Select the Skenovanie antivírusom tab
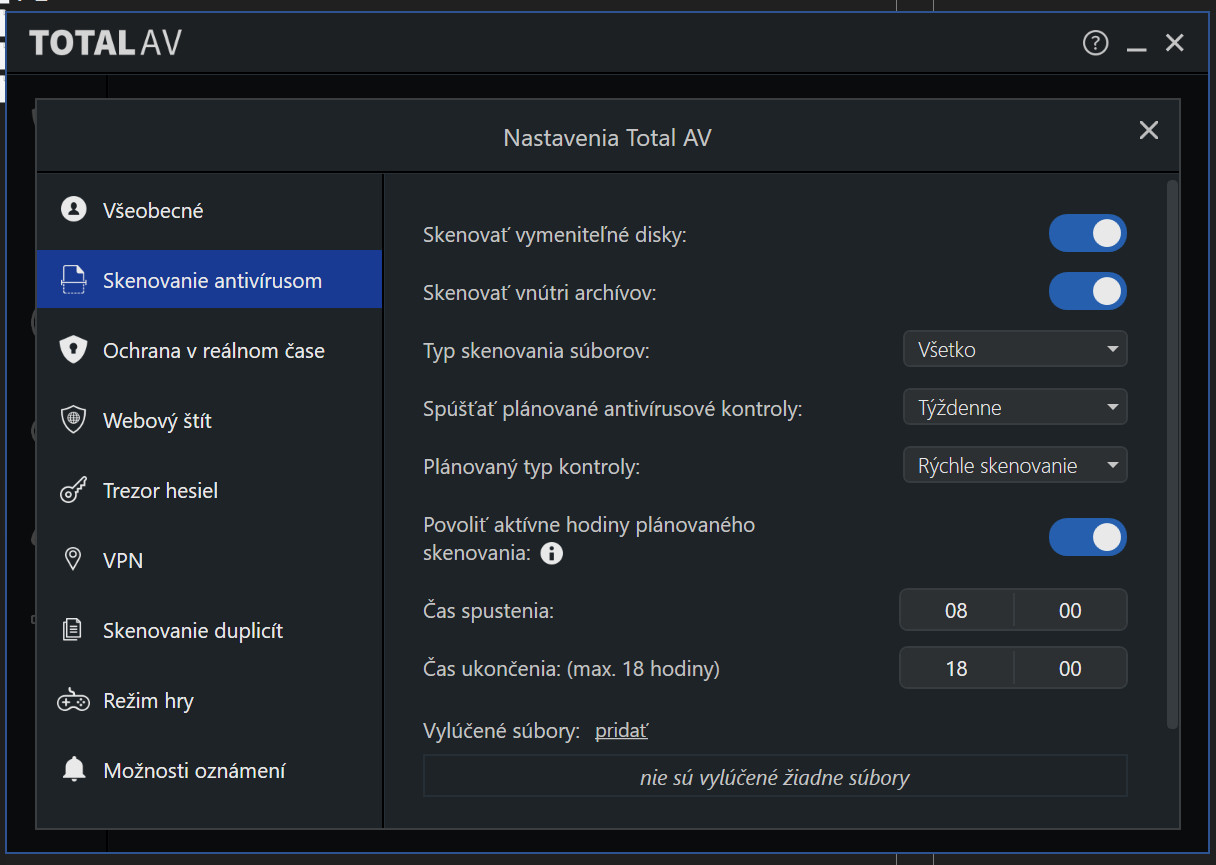Screen dimensions: 1216x865 (x=211, y=280)
